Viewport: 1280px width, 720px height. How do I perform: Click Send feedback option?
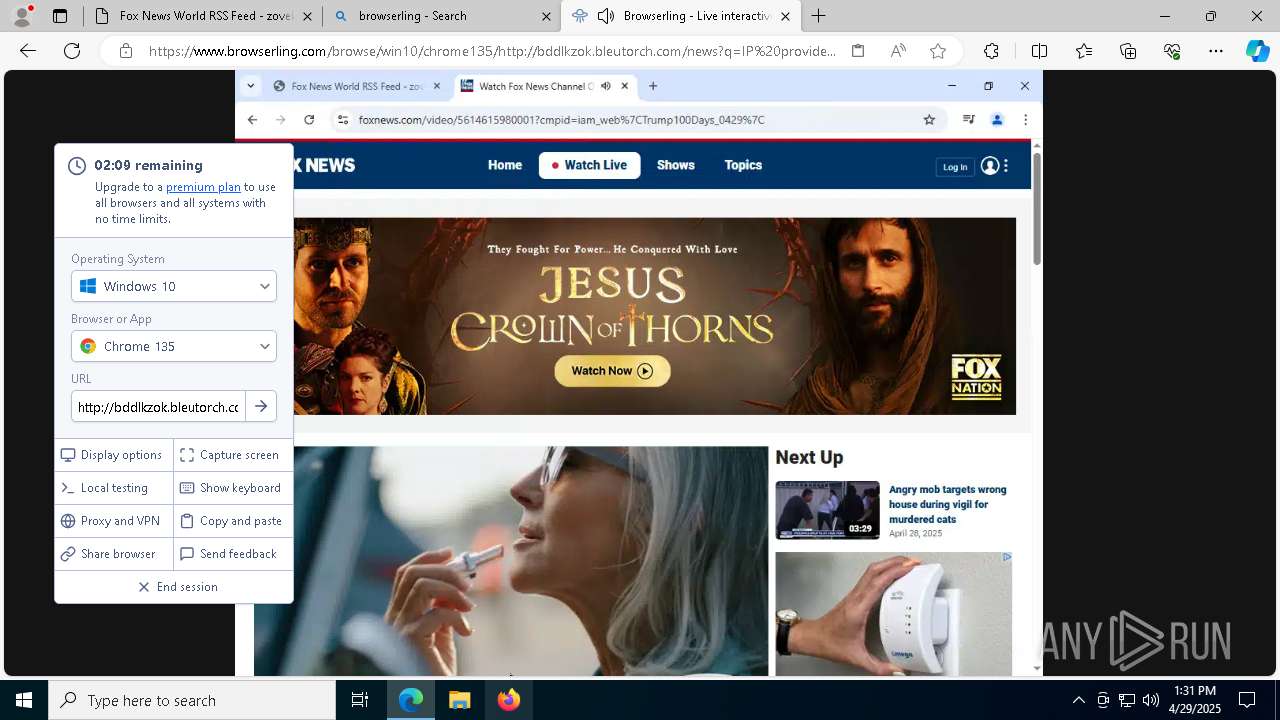[234, 554]
